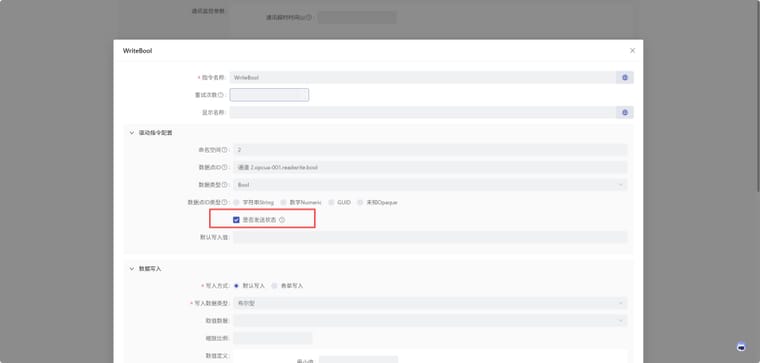This screenshot has width=760, height=363.
Task: Select the Opaque ID type radio button
Action: (360, 202)
